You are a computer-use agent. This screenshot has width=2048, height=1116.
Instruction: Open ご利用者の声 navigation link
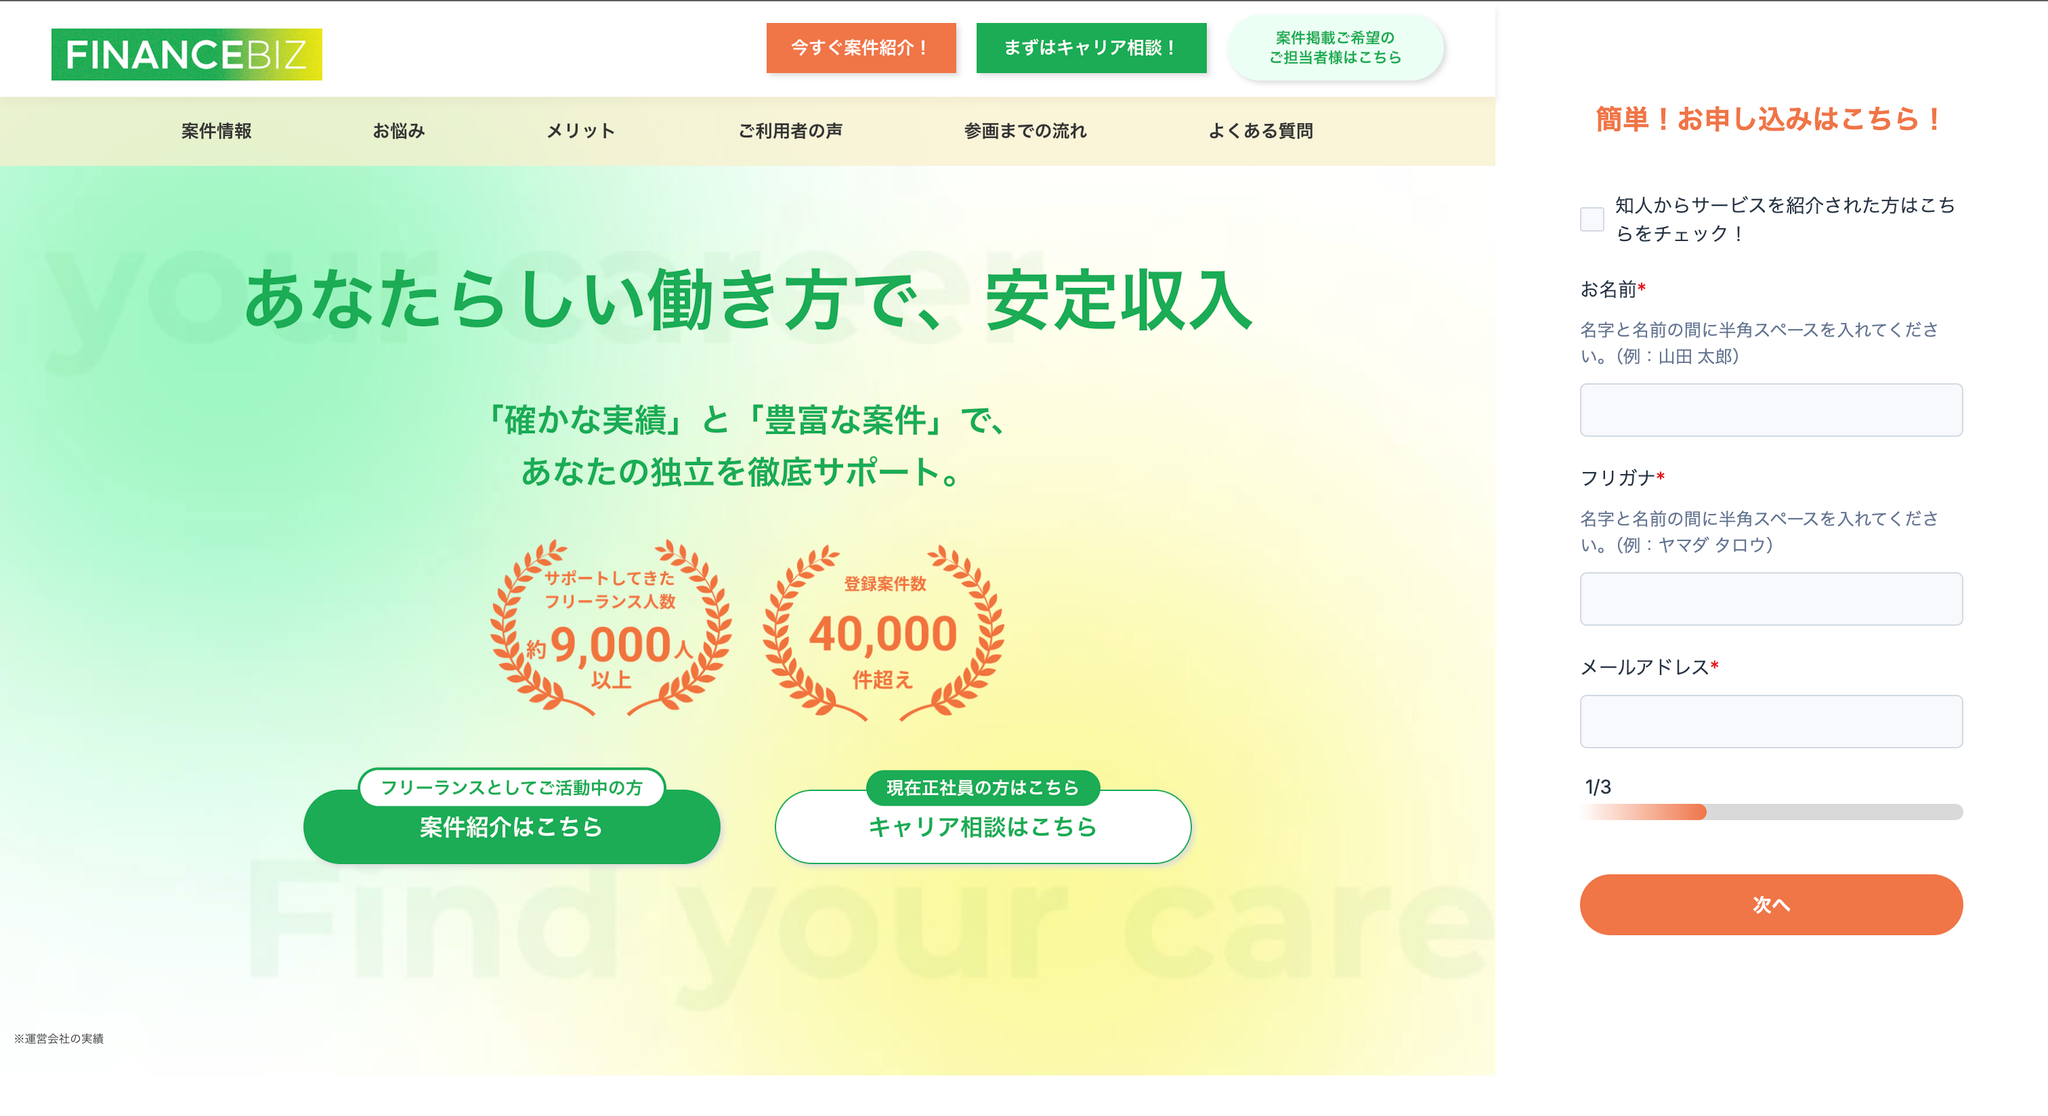(790, 131)
